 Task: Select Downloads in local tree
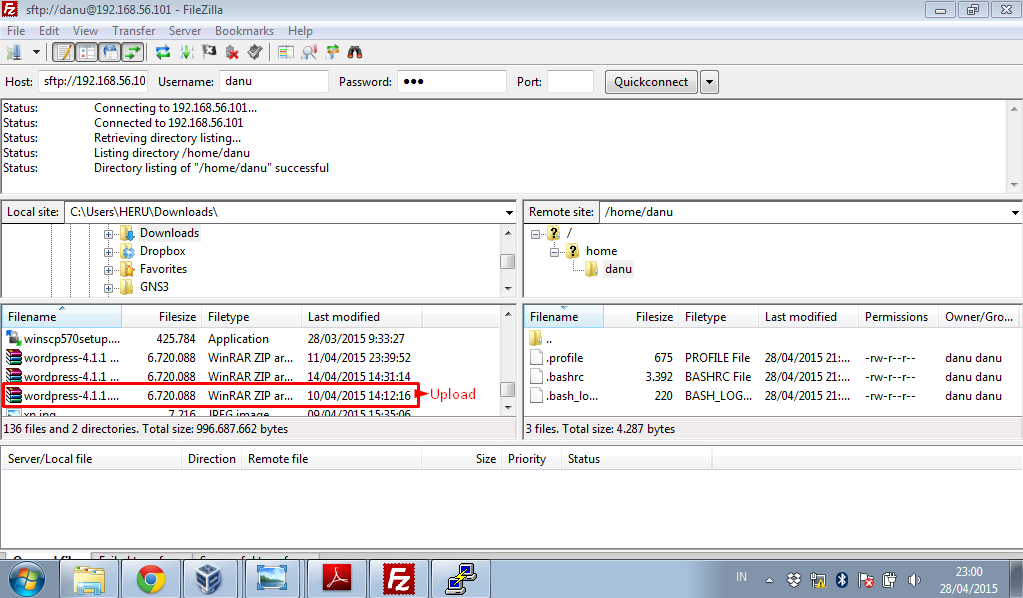(x=169, y=233)
